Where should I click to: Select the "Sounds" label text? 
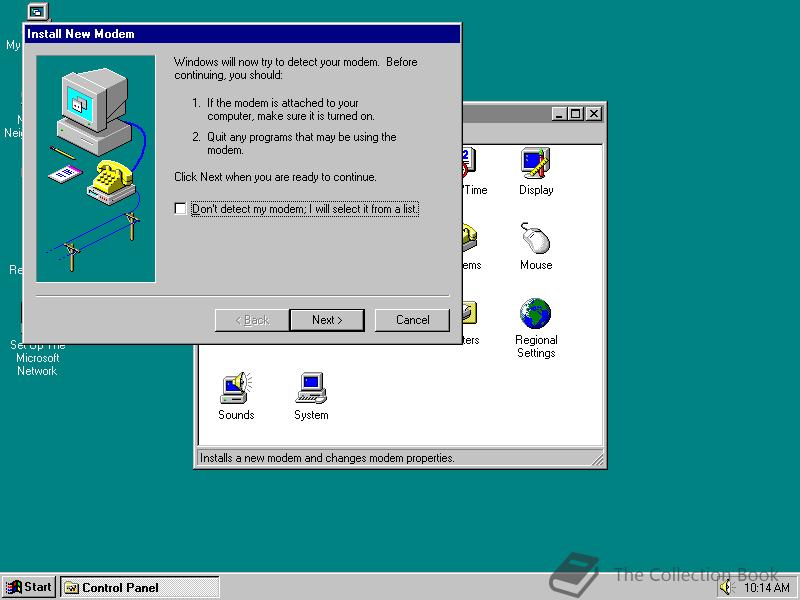point(236,415)
